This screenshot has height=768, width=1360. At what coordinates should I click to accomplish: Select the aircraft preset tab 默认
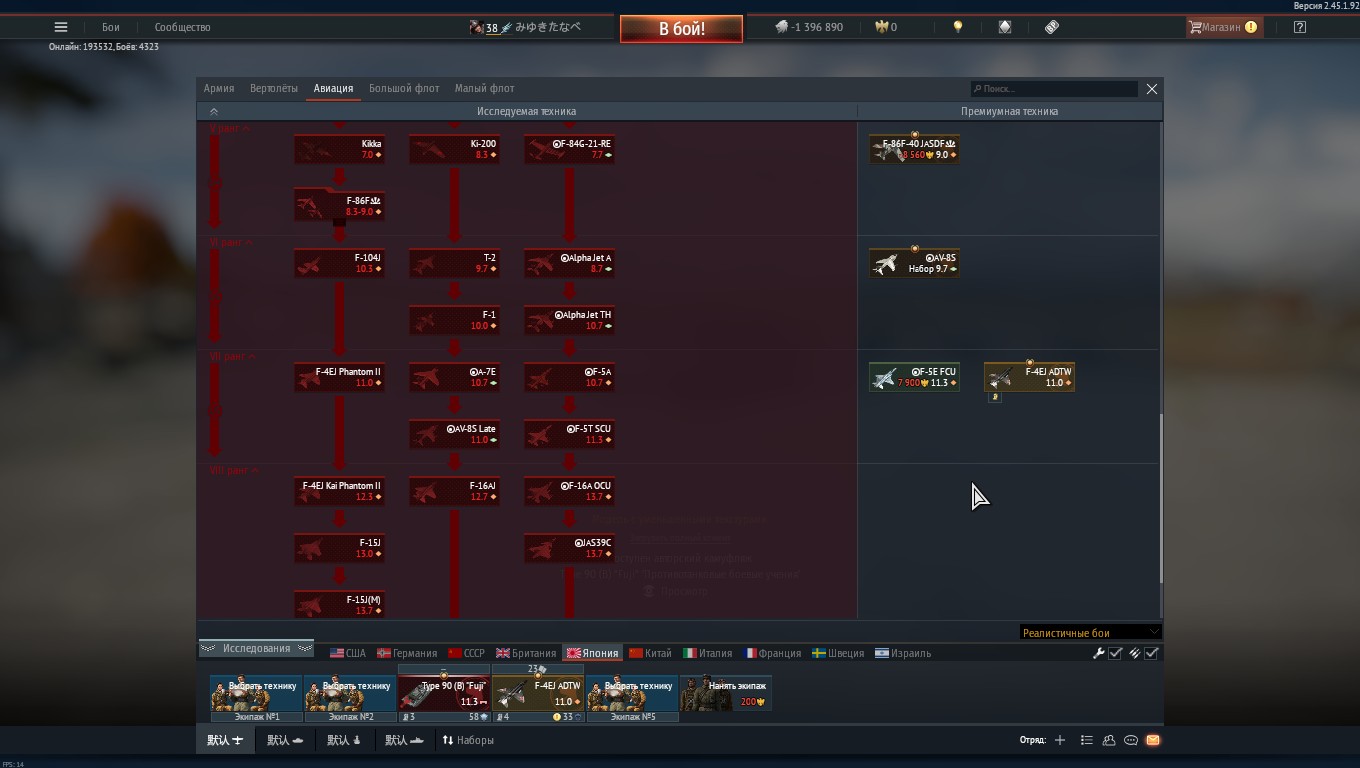pos(225,740)
